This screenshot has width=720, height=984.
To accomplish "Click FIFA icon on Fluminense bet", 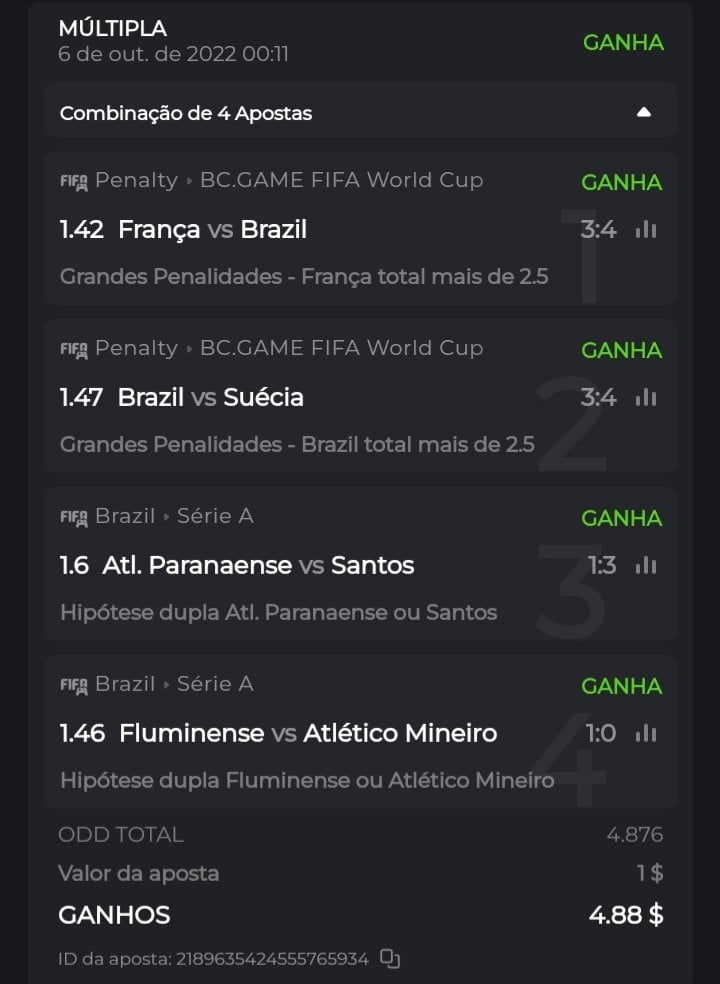I will (x=74, y=686).
